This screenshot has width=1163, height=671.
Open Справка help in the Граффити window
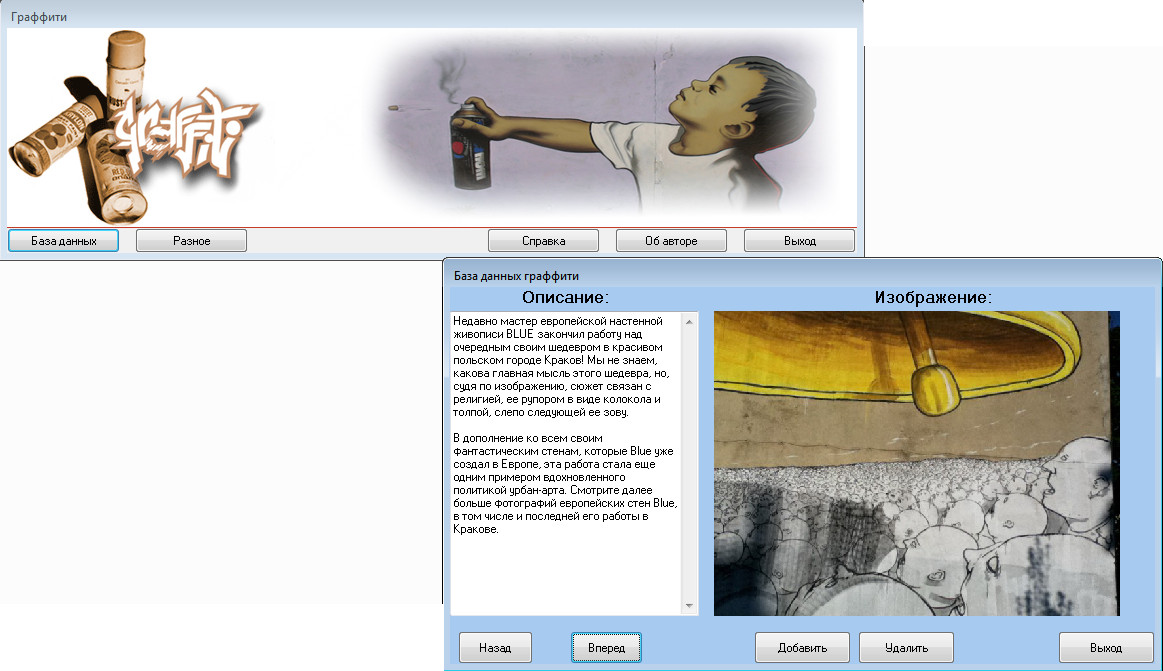pyautogui.click(x=544, y=241)
